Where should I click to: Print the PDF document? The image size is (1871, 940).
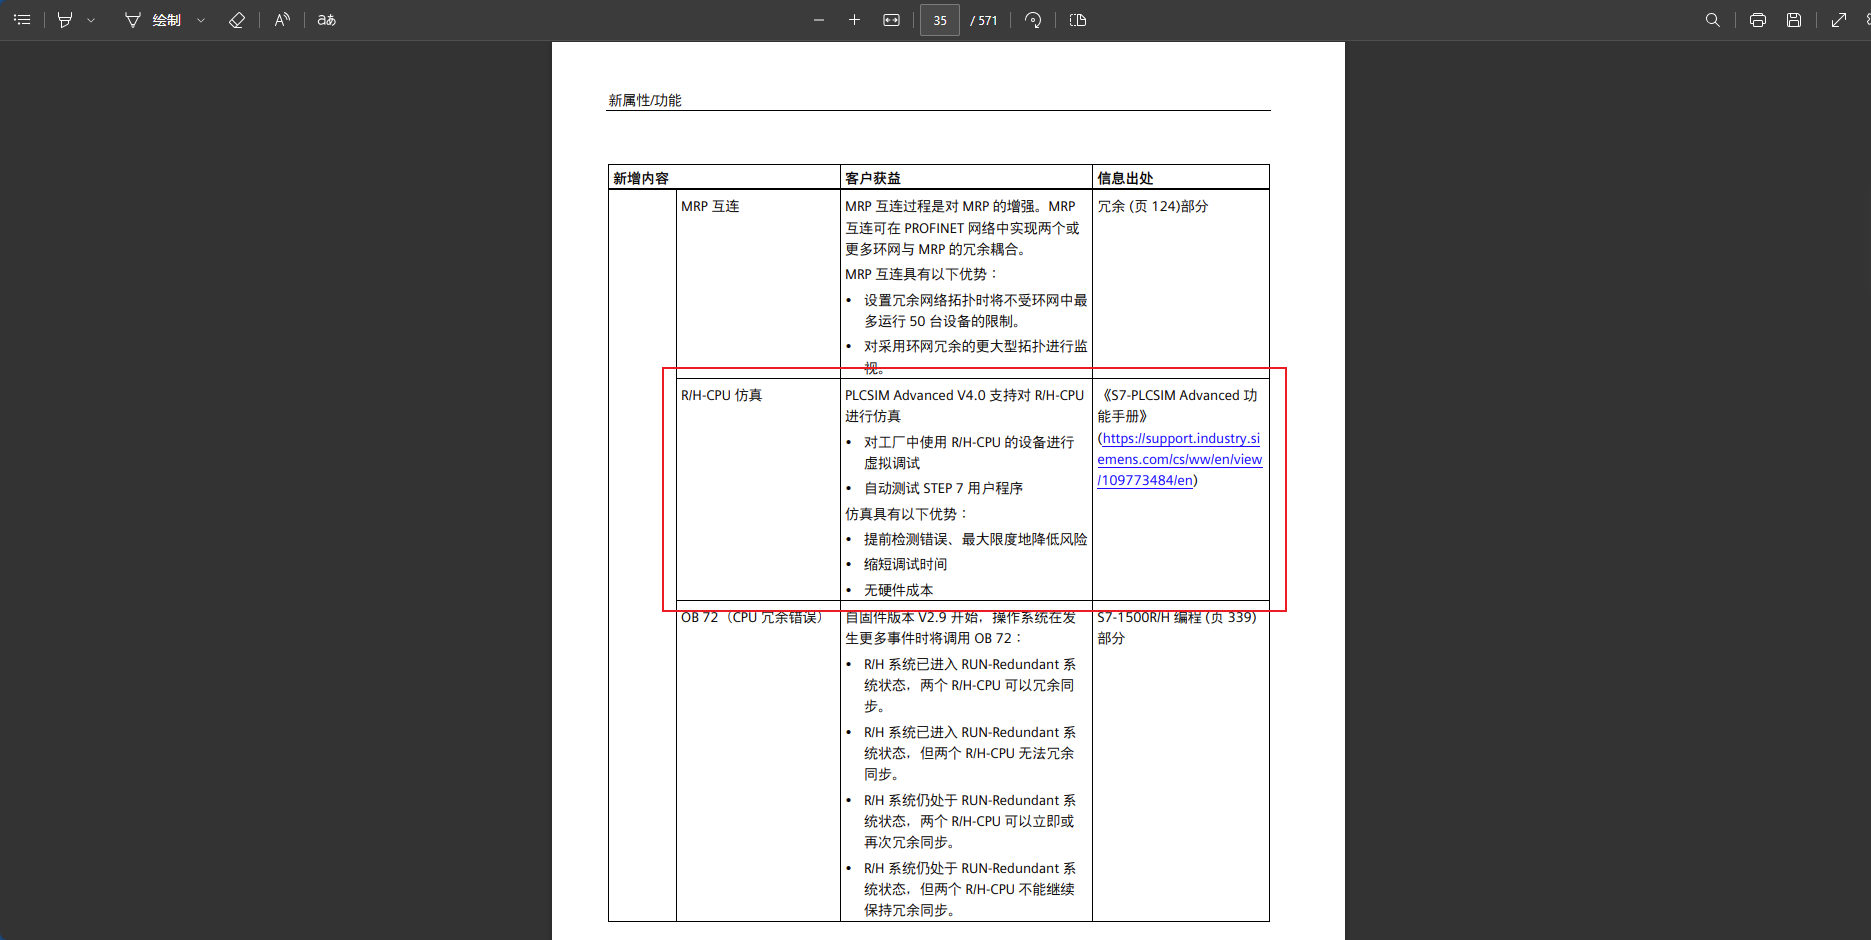pos(1757,20)
